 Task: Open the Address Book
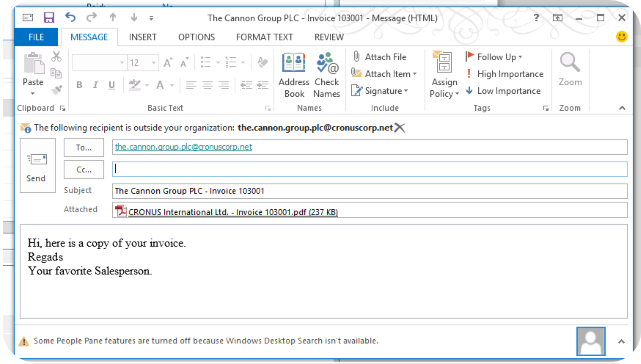click(294, 75)
